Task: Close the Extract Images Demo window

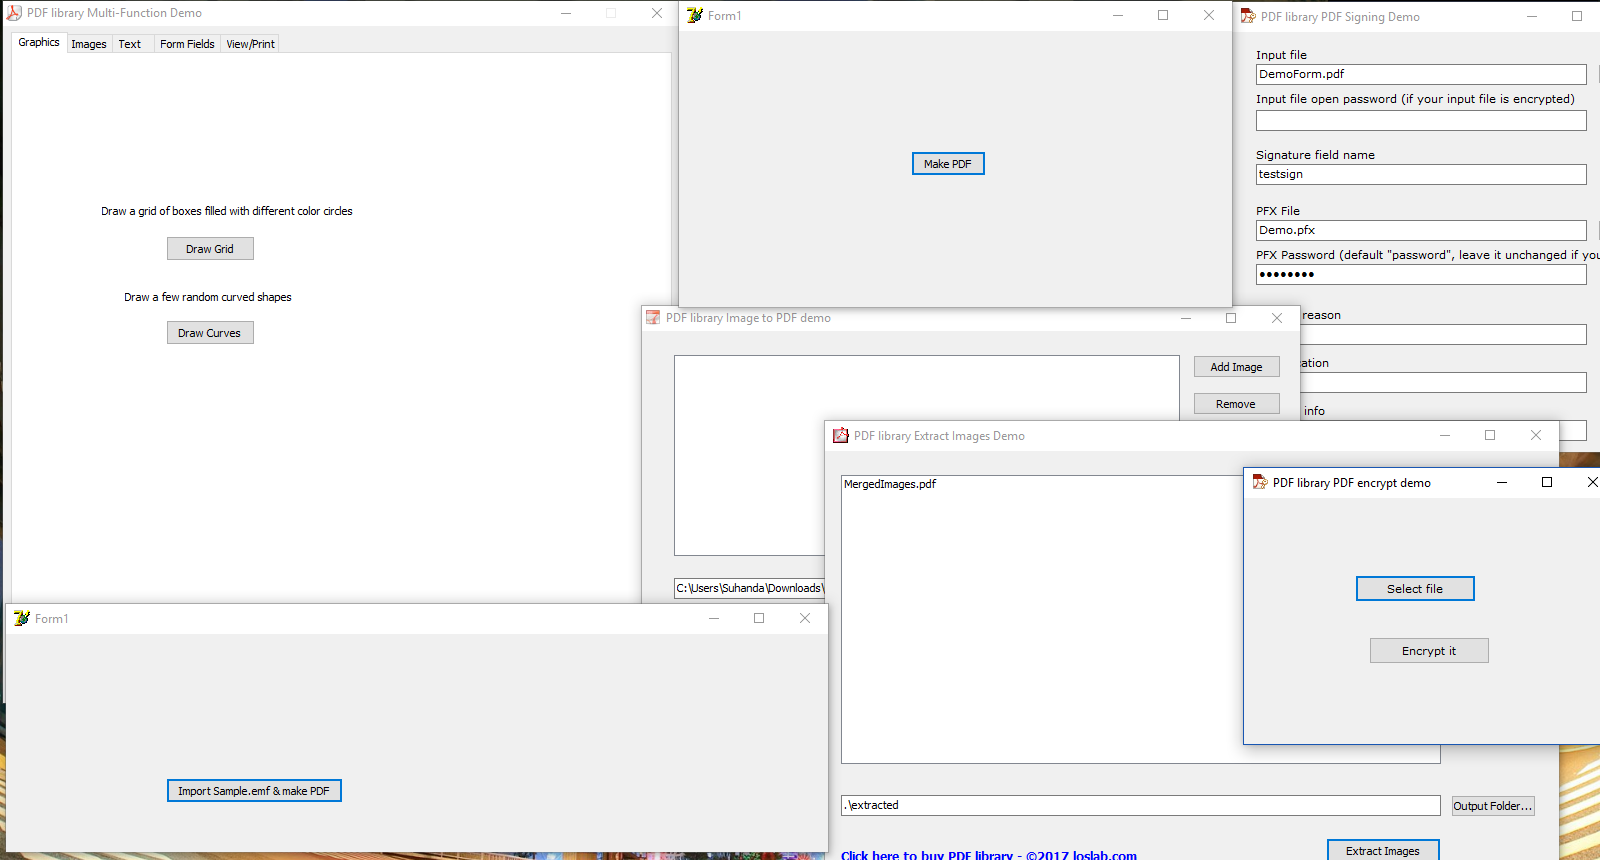Action: [1536, 435]
